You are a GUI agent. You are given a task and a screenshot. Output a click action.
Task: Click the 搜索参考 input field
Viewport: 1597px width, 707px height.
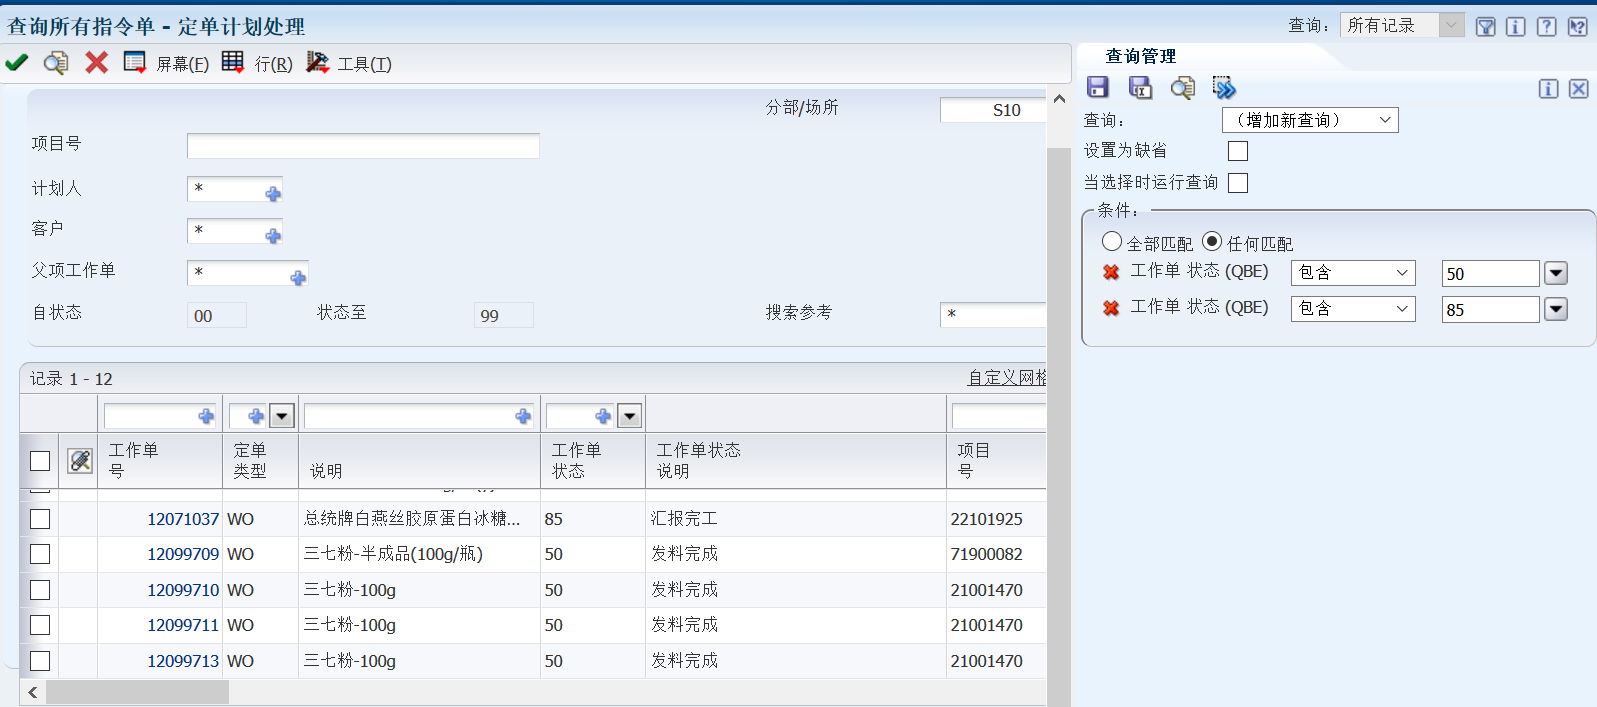[993, 315]
